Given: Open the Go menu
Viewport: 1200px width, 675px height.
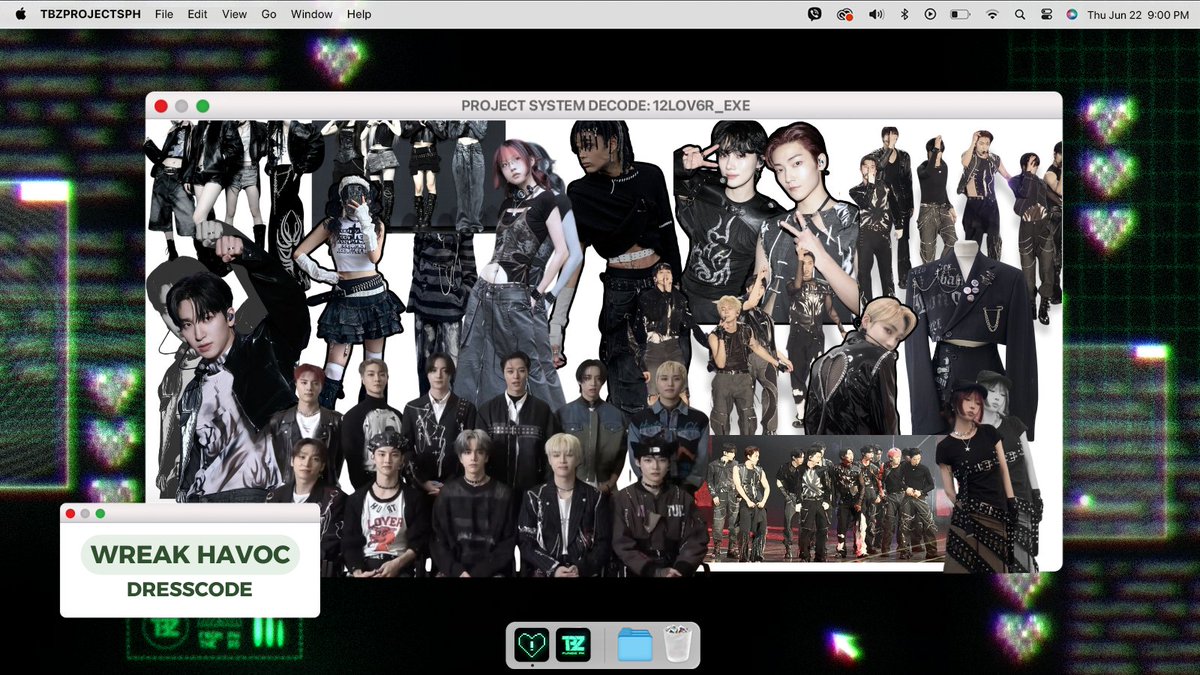Looking at the screenshot, I should (x=269, y=14).
